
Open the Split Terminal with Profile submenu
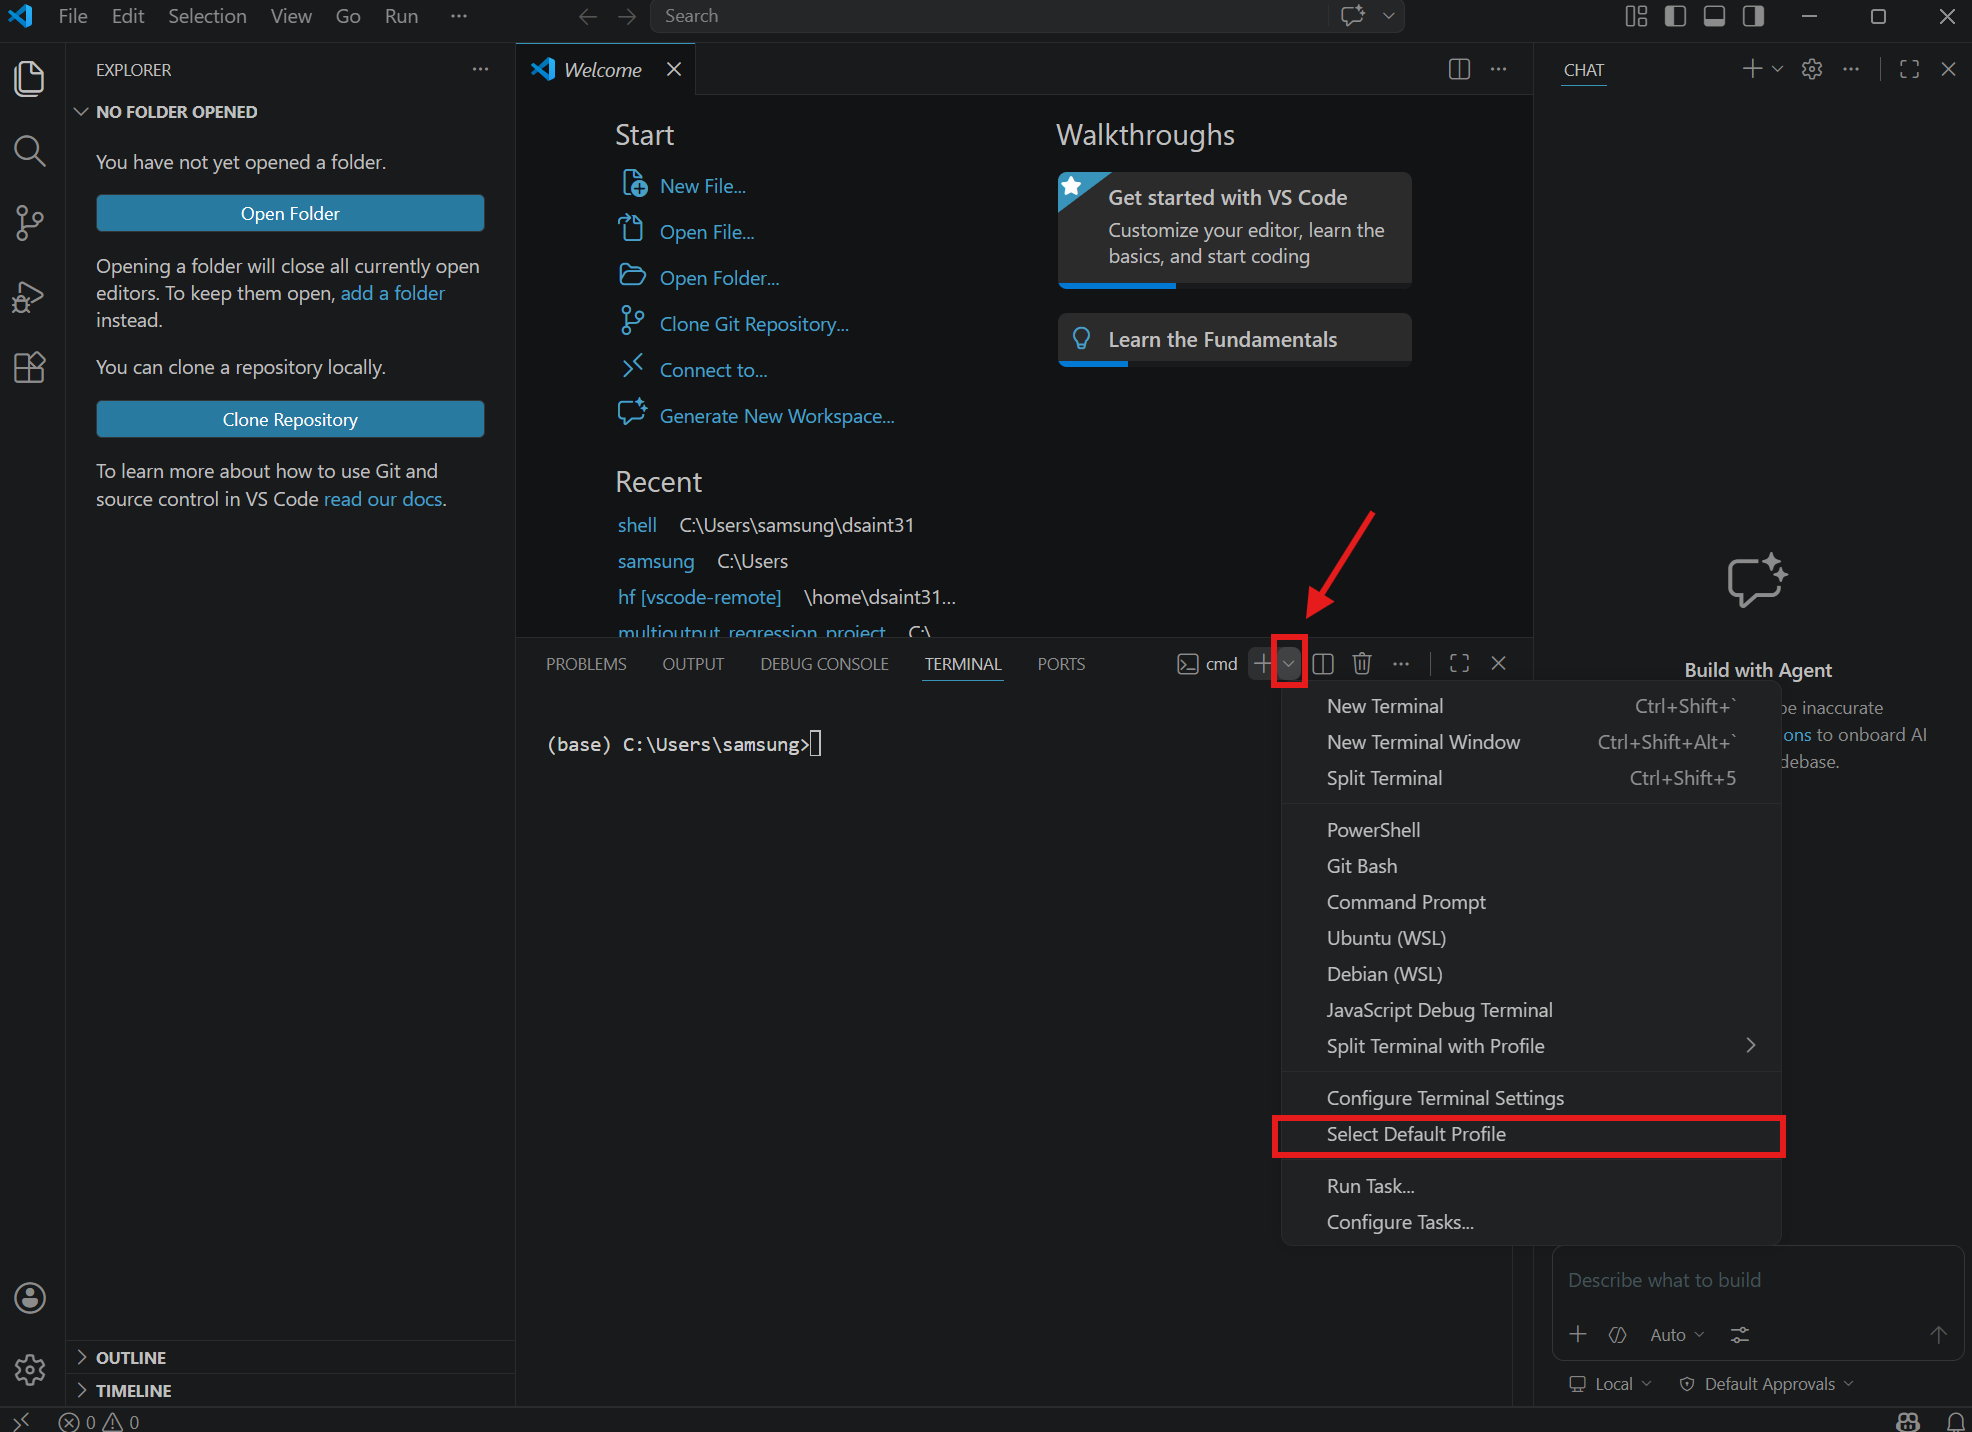click(1531, 1046)
